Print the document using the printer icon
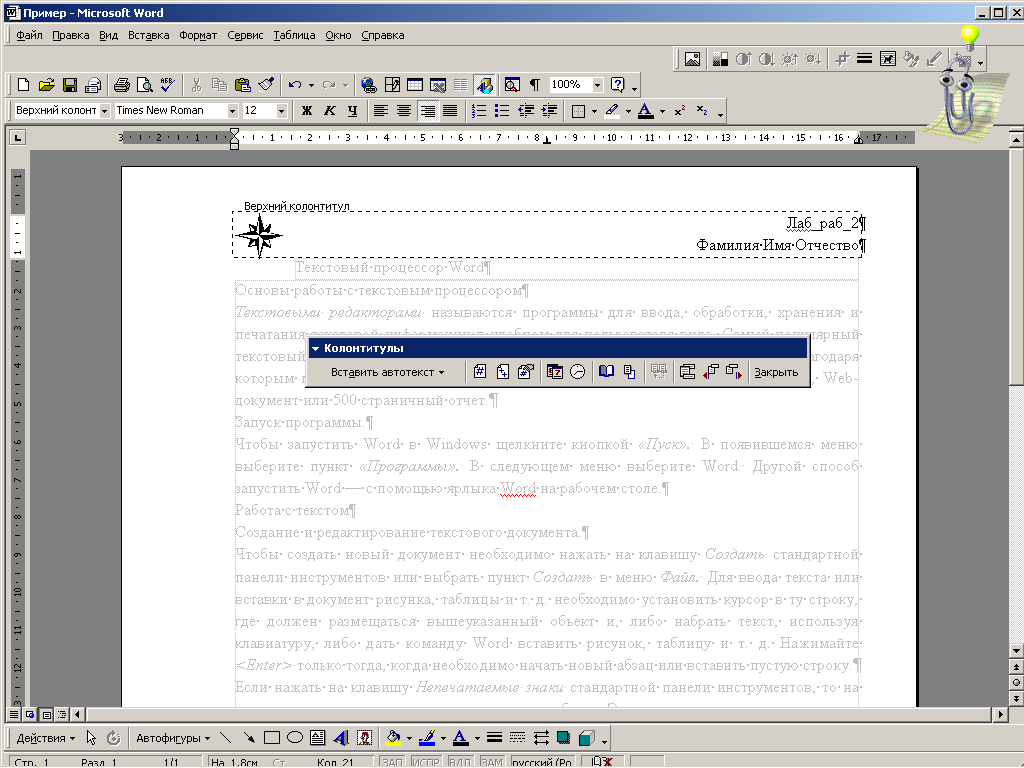Screen dimensions: 1024x768 [121, 85]
